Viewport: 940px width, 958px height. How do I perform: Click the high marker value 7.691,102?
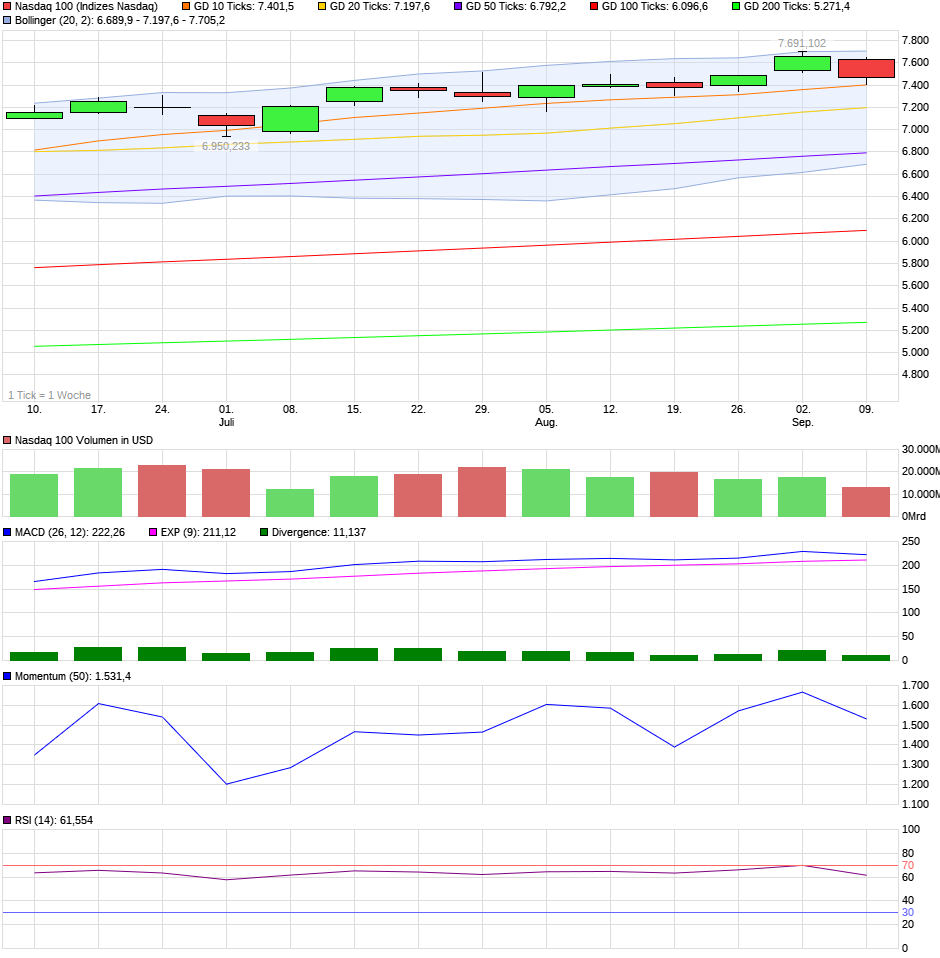tap(802, 43)
